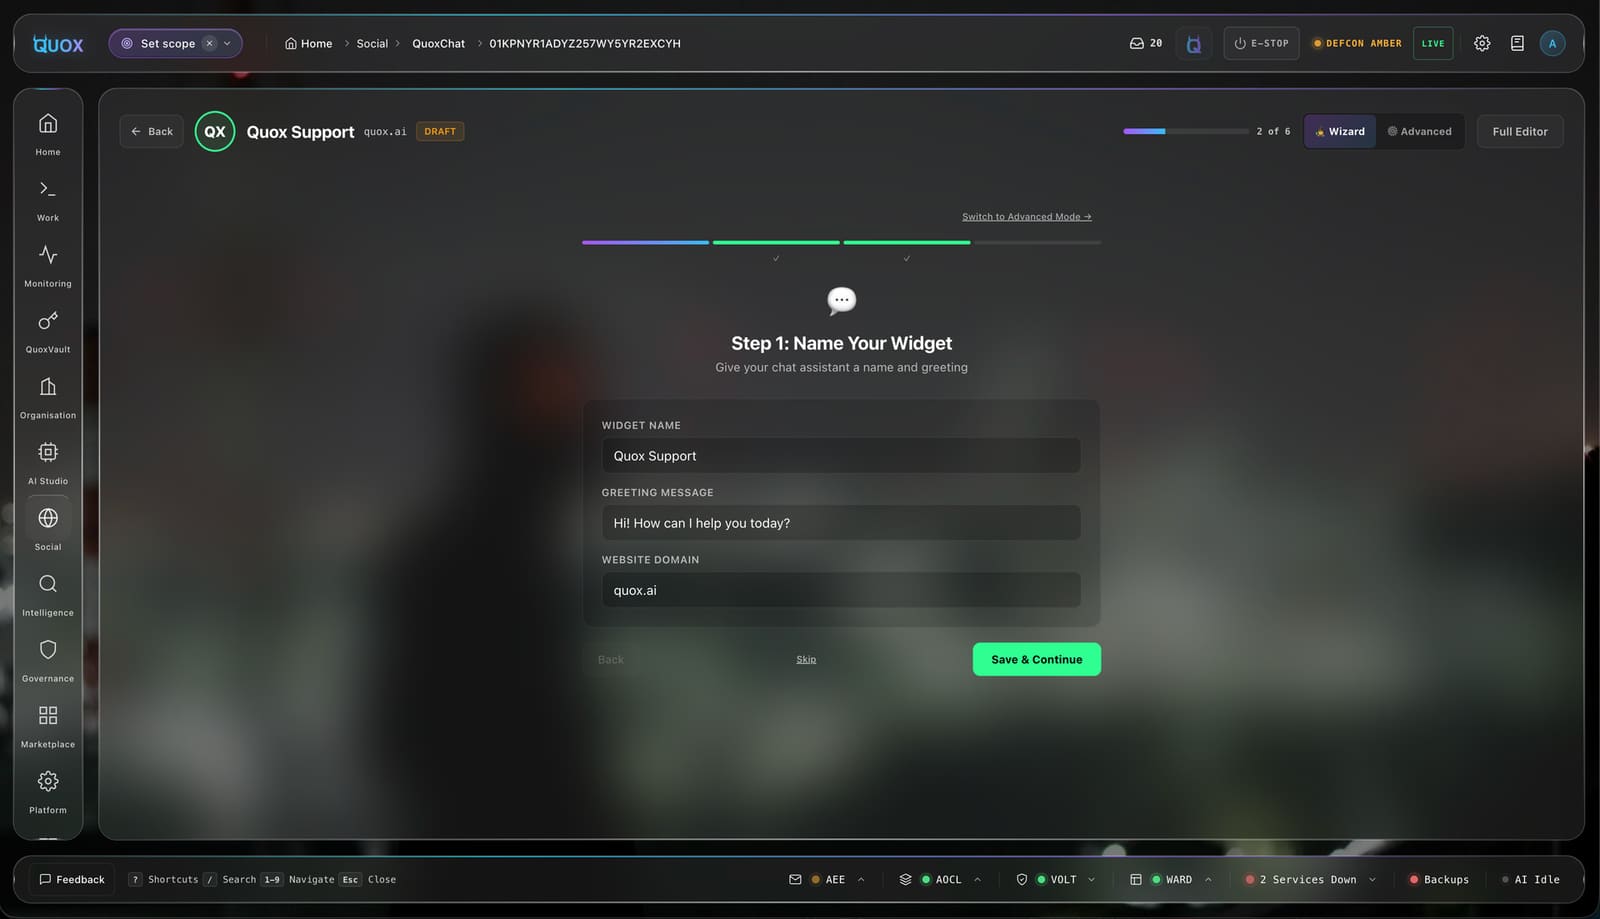The image size is (1600, 919).
Task: Open the inbox showing 20 items
Action: pos(1146,43)
